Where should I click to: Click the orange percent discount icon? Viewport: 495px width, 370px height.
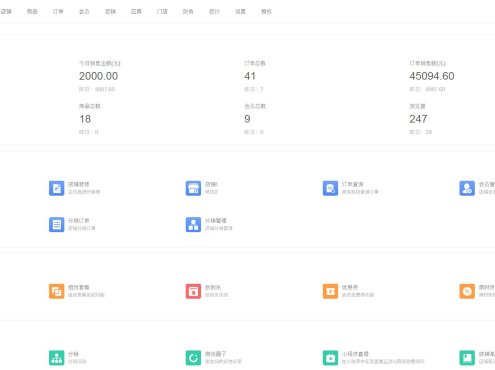click(x=467, y=291)
